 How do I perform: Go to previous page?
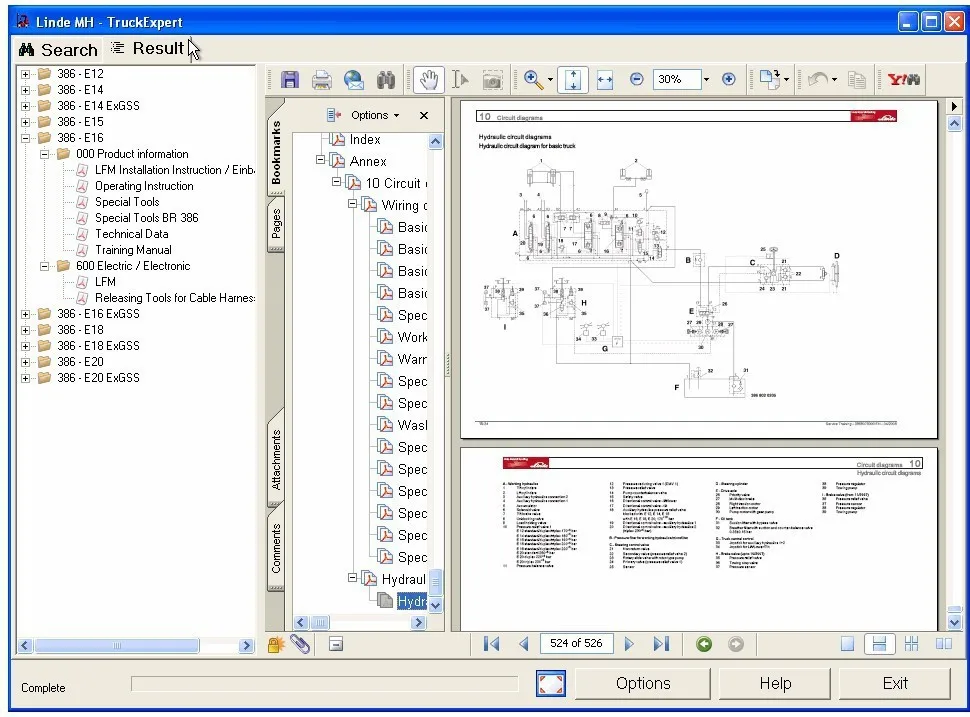point(523,644)
